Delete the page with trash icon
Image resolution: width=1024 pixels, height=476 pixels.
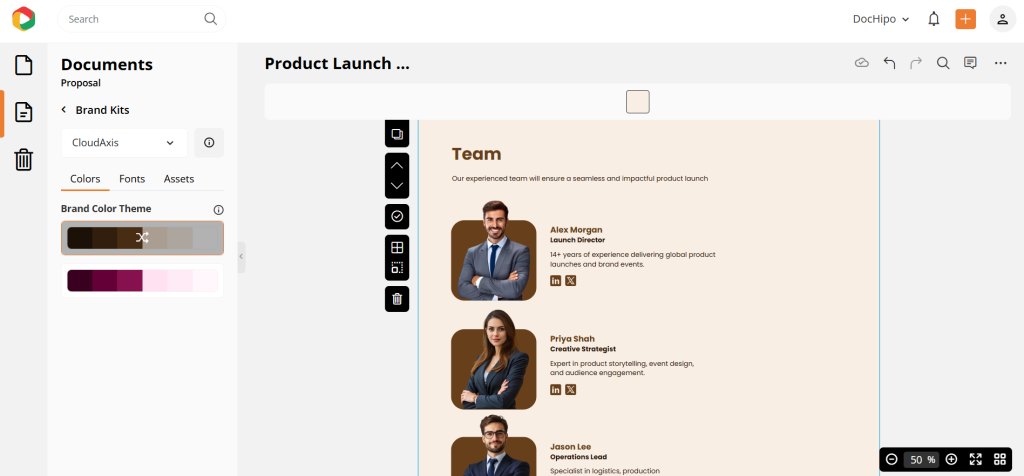coord(397,299)
